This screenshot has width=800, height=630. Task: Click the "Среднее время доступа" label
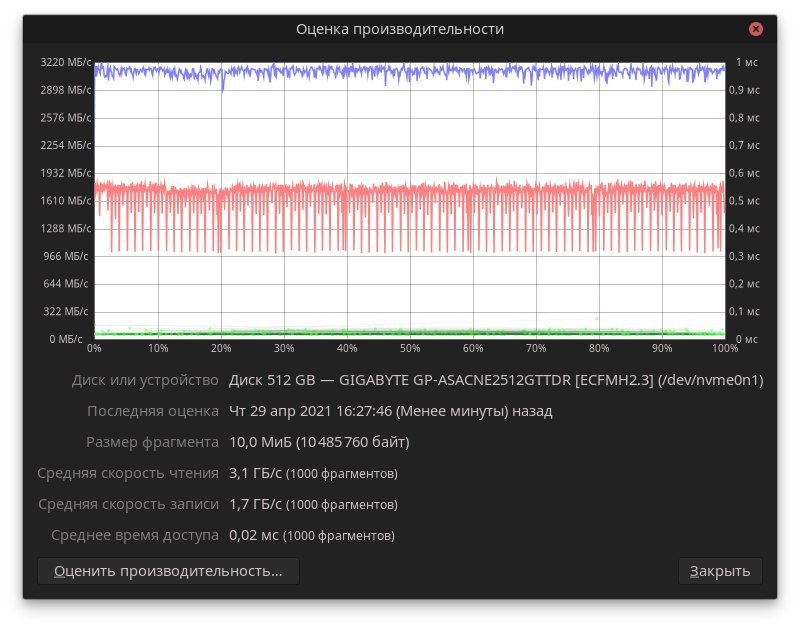[135, 535]
